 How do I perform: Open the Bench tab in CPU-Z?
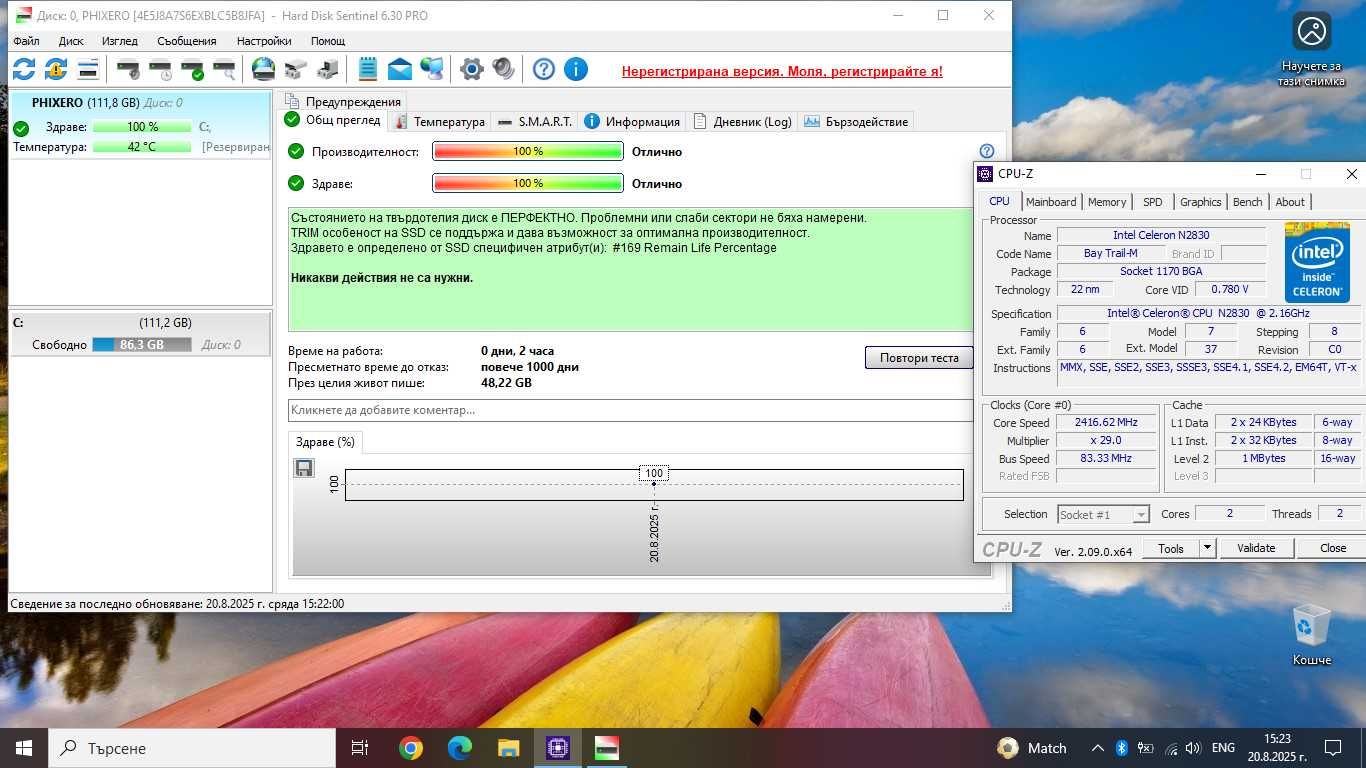click(1247, 201)
